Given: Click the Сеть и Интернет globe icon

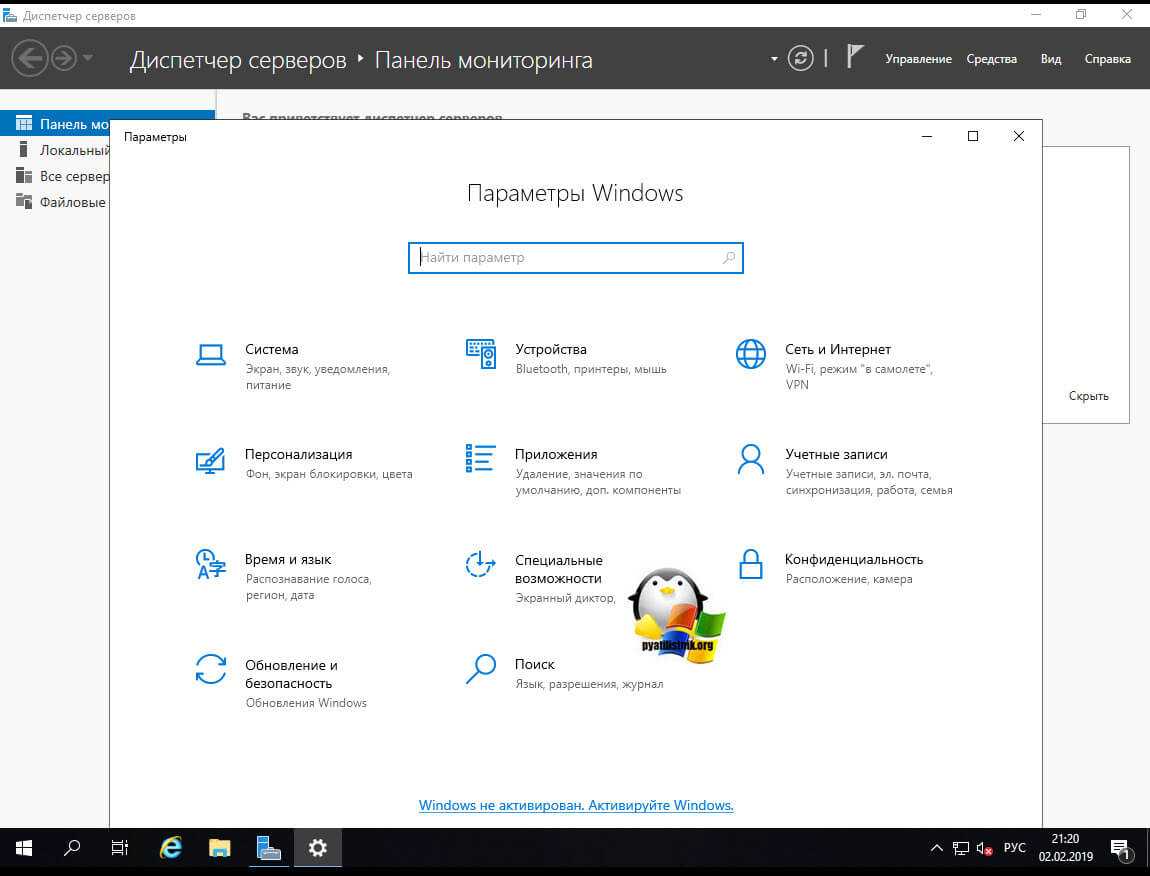Looking at the screenshot, I should coord(750,354).
